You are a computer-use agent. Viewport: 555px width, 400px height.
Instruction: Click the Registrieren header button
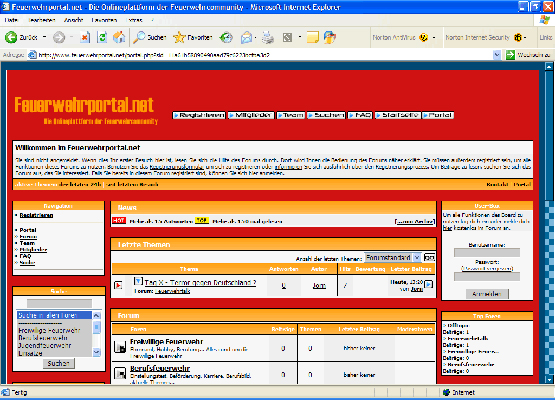pos(199,115)
